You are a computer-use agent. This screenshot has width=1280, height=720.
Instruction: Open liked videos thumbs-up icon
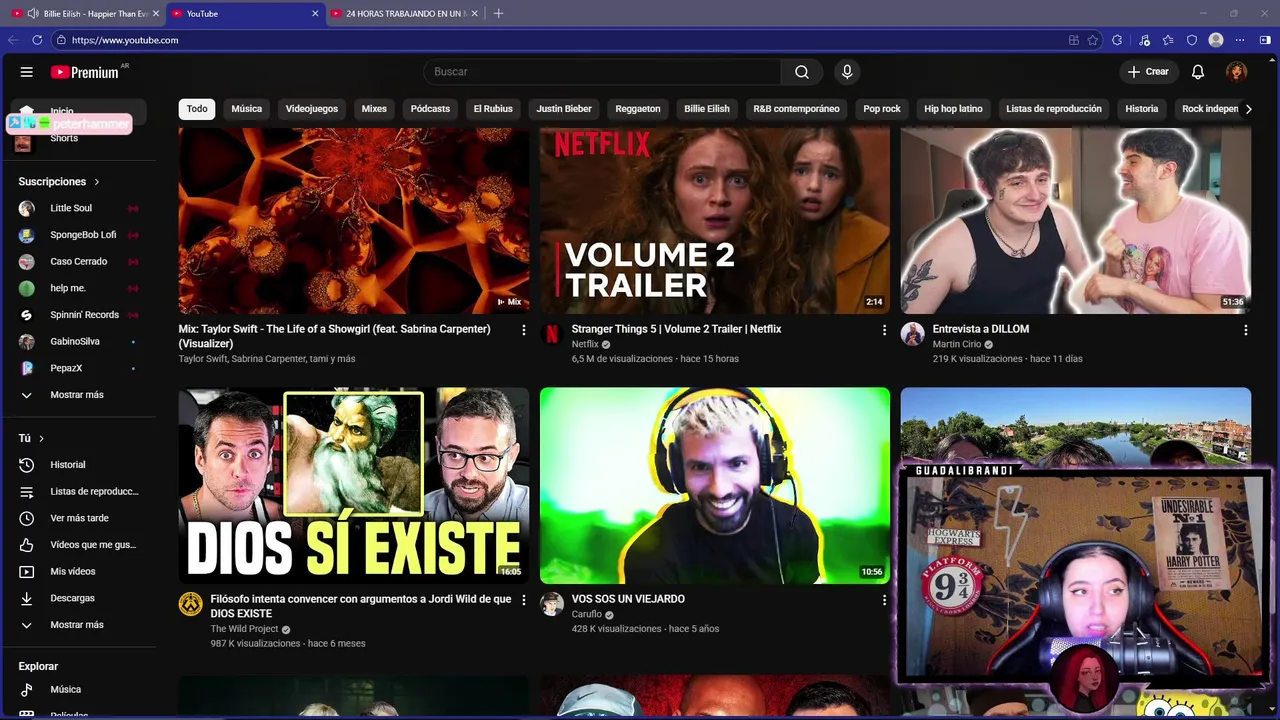[x=27, y=545]
